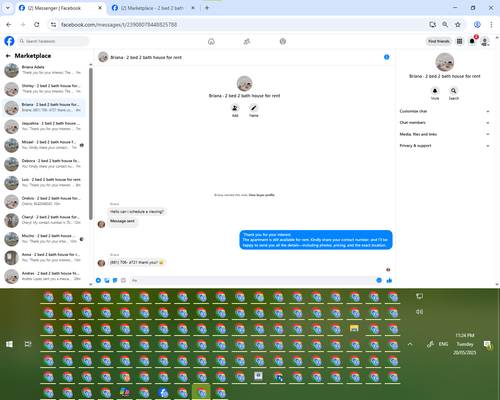Go back in browser history
This screenshot has height=400, width=500.
point(9,24)
